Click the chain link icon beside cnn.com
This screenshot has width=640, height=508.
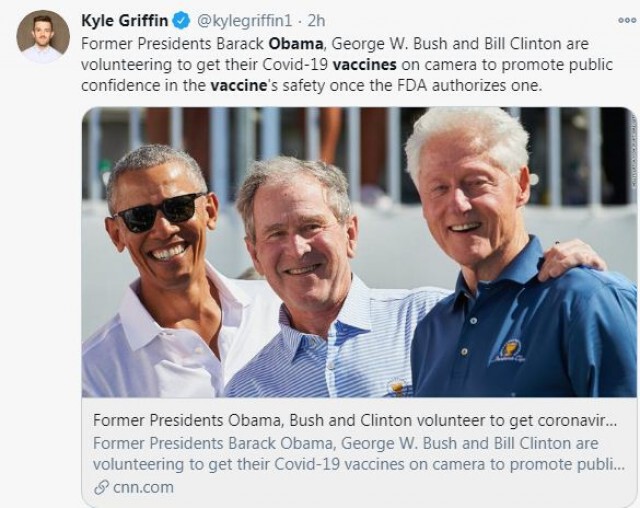101,488
